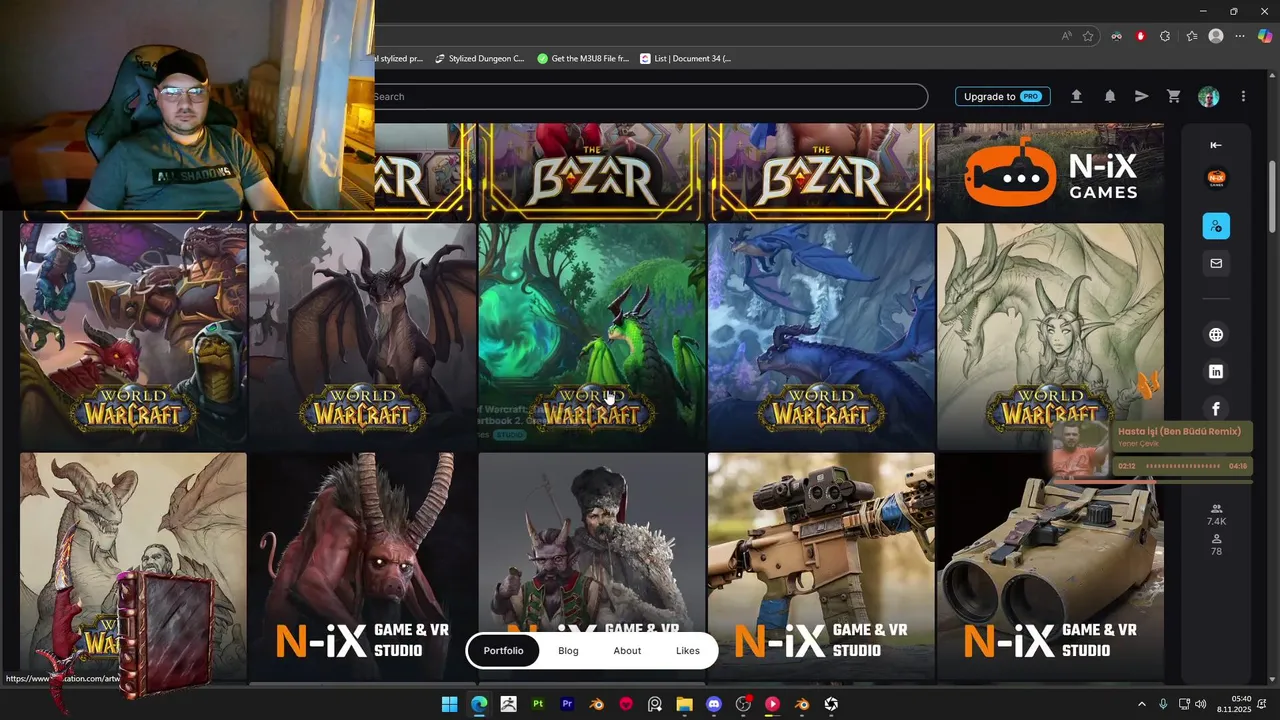Click the Read aloud icon in address bar
This screenshot has width=1280, height=720.
[x=1067, y=36]
